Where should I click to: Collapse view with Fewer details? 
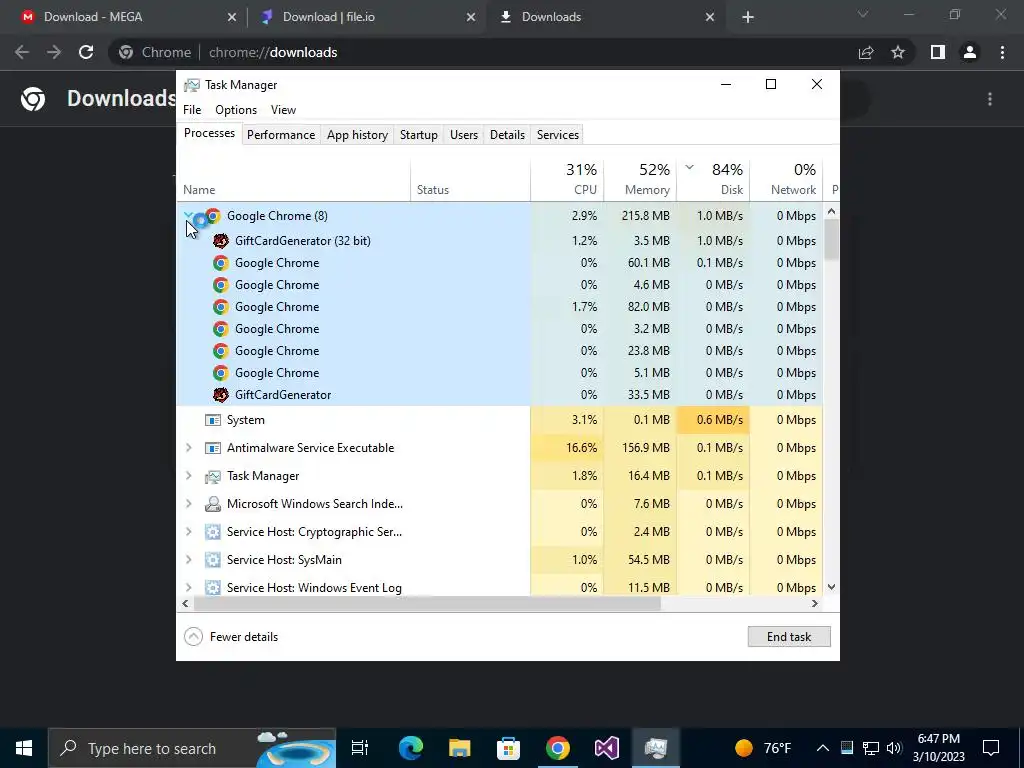(x=231, y=637)
